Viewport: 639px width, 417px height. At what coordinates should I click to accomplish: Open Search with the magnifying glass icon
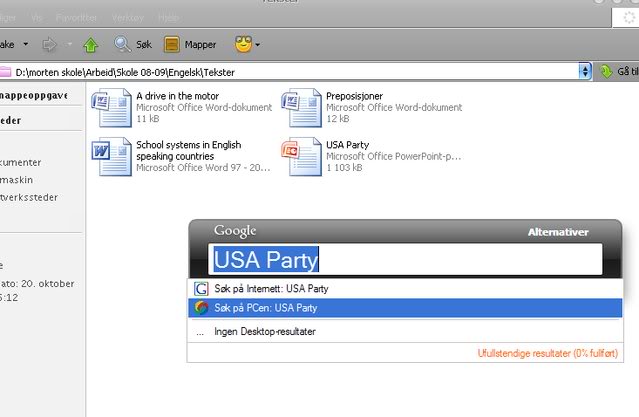pos(122,44)
